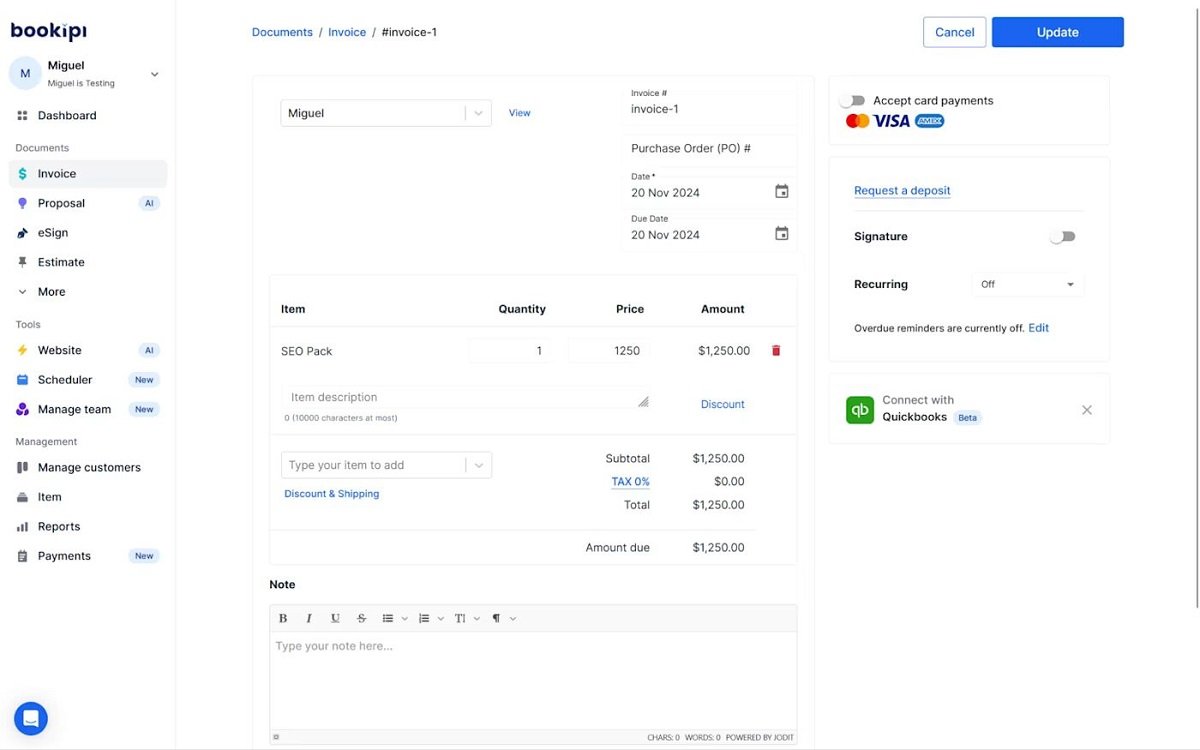Disable the invoice date field calendar toggle
This screenshot has height=750, width=1200.
pos(783,192)
